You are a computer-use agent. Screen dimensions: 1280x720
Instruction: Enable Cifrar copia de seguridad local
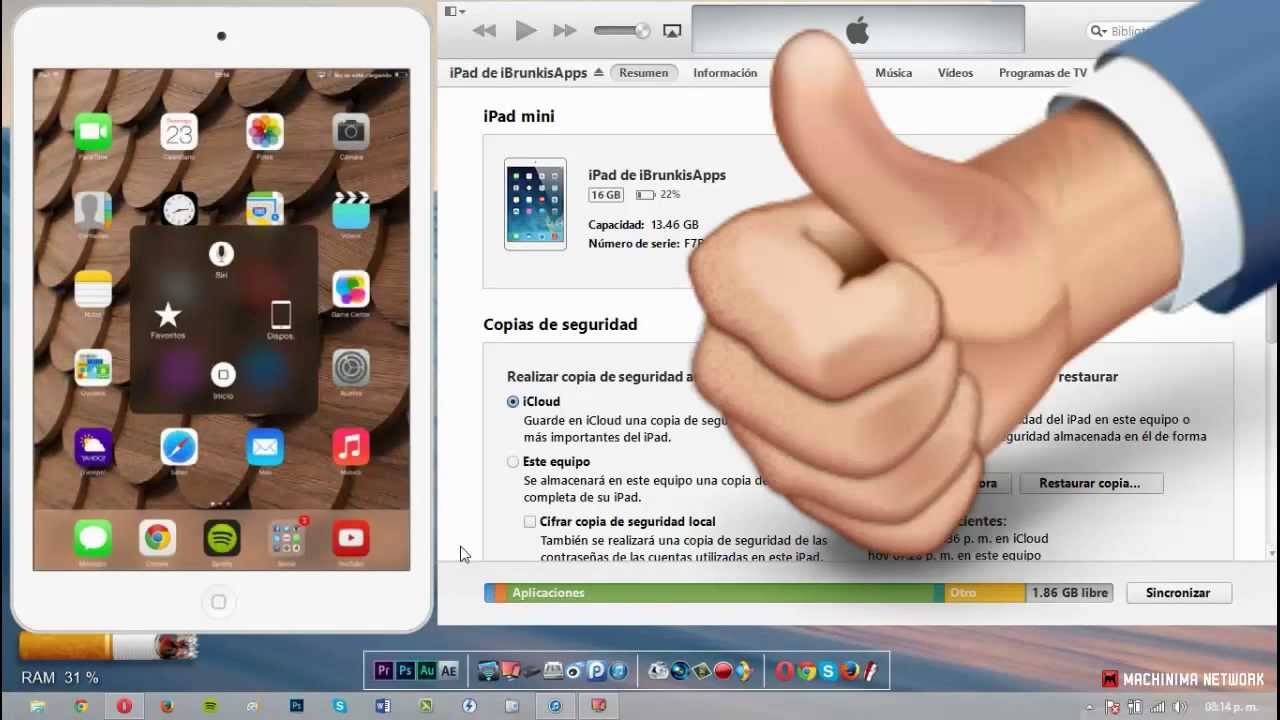[x=530, y=522]
